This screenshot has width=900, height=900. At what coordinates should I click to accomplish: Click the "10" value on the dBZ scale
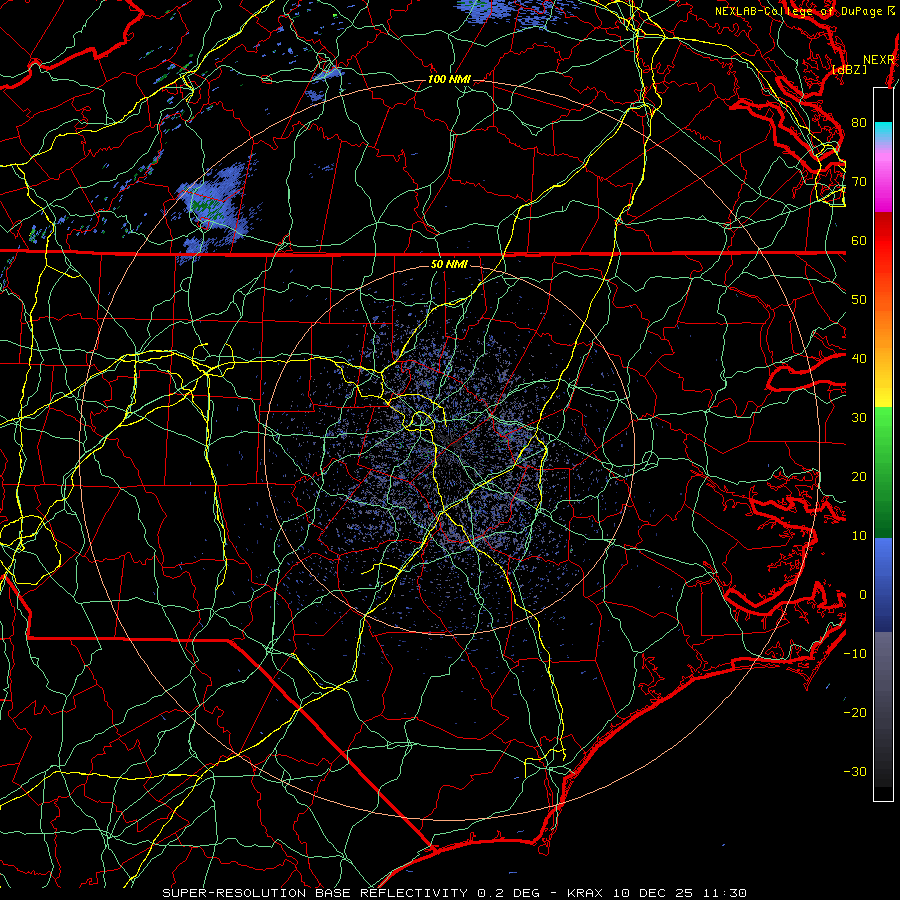tap(859, 536)
